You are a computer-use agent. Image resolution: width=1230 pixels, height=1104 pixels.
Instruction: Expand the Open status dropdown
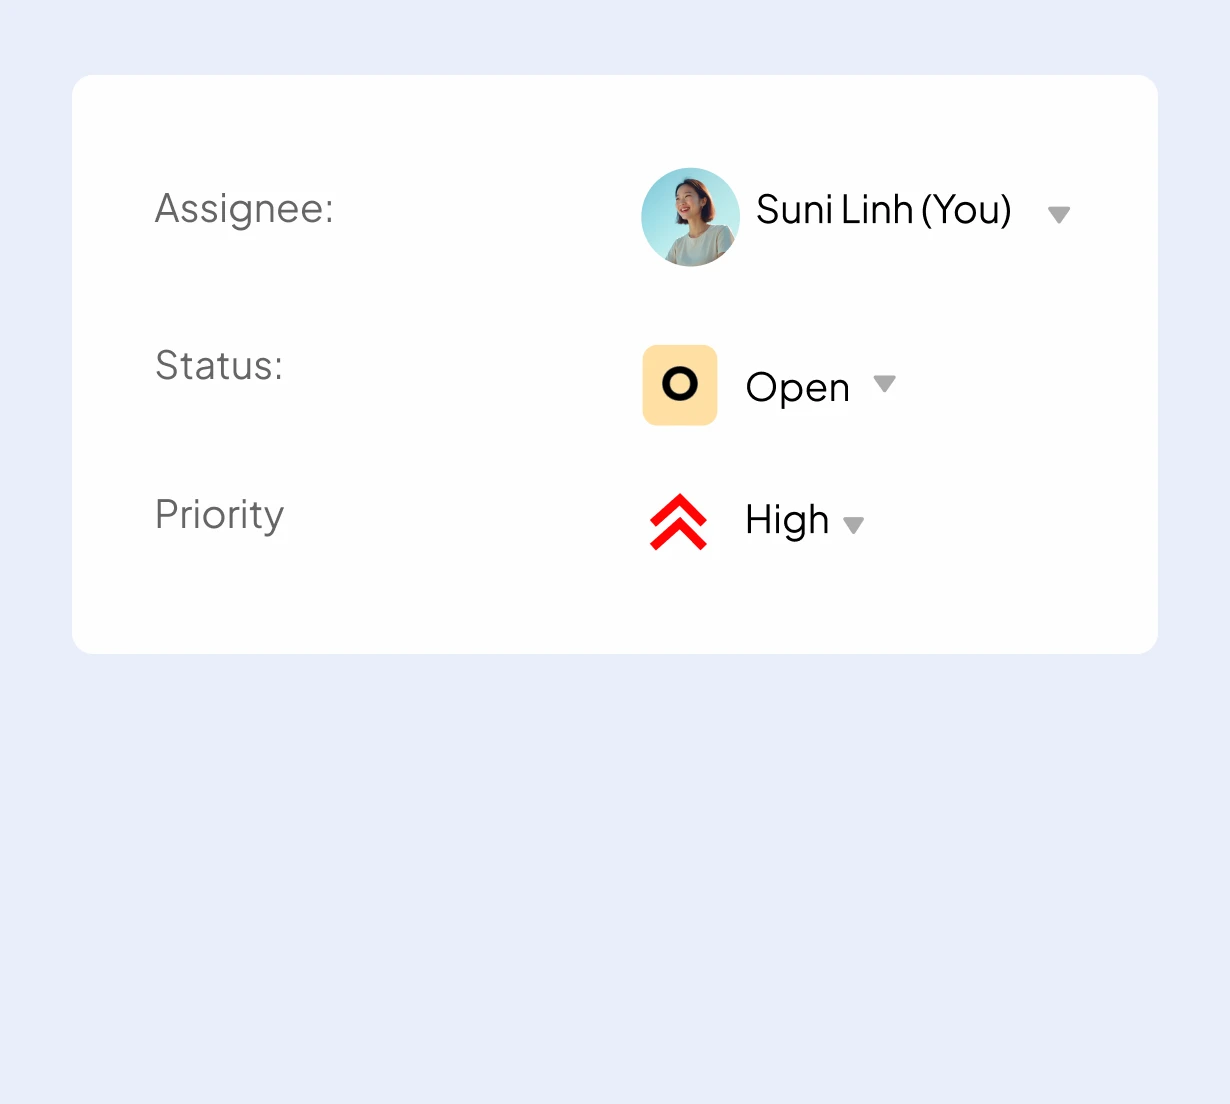pyautogui.click(x=885, y=385)
